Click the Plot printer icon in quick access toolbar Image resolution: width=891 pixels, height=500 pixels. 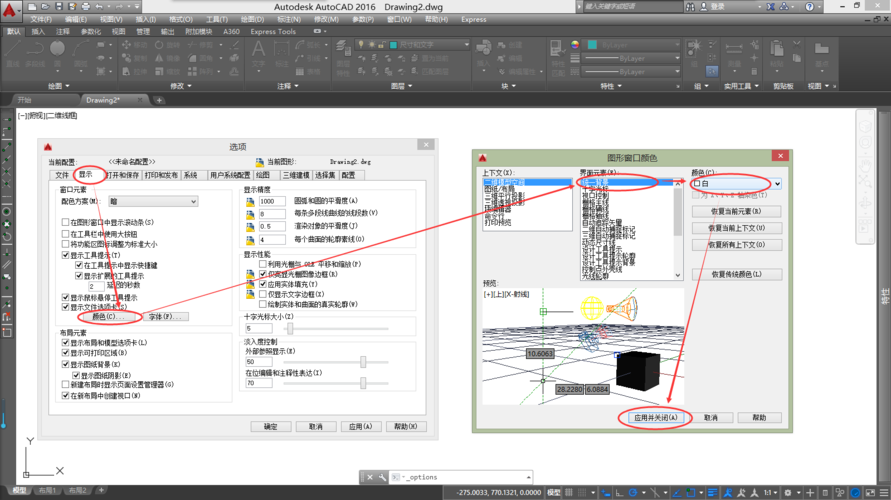pyautogui.click(x=85, y=7)
